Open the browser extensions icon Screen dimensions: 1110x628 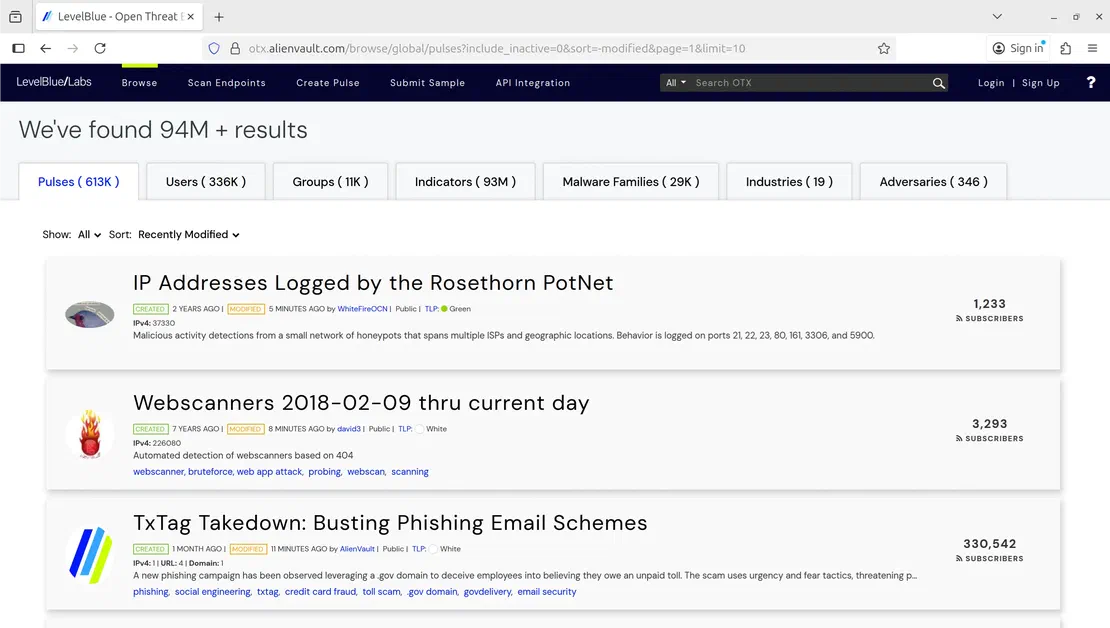(x=1065, y=48)
